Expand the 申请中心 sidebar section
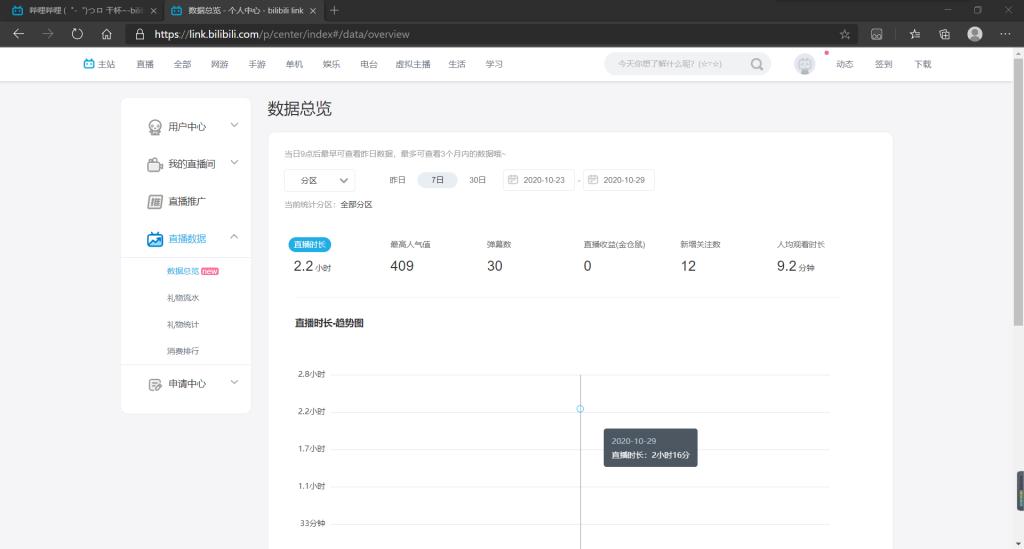This screenshot has width=1024, height=549. point(234,383)
